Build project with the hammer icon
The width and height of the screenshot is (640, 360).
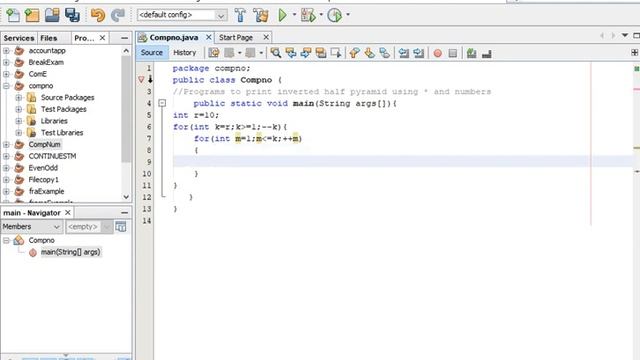pyautogui.click(x=240, y=15)
